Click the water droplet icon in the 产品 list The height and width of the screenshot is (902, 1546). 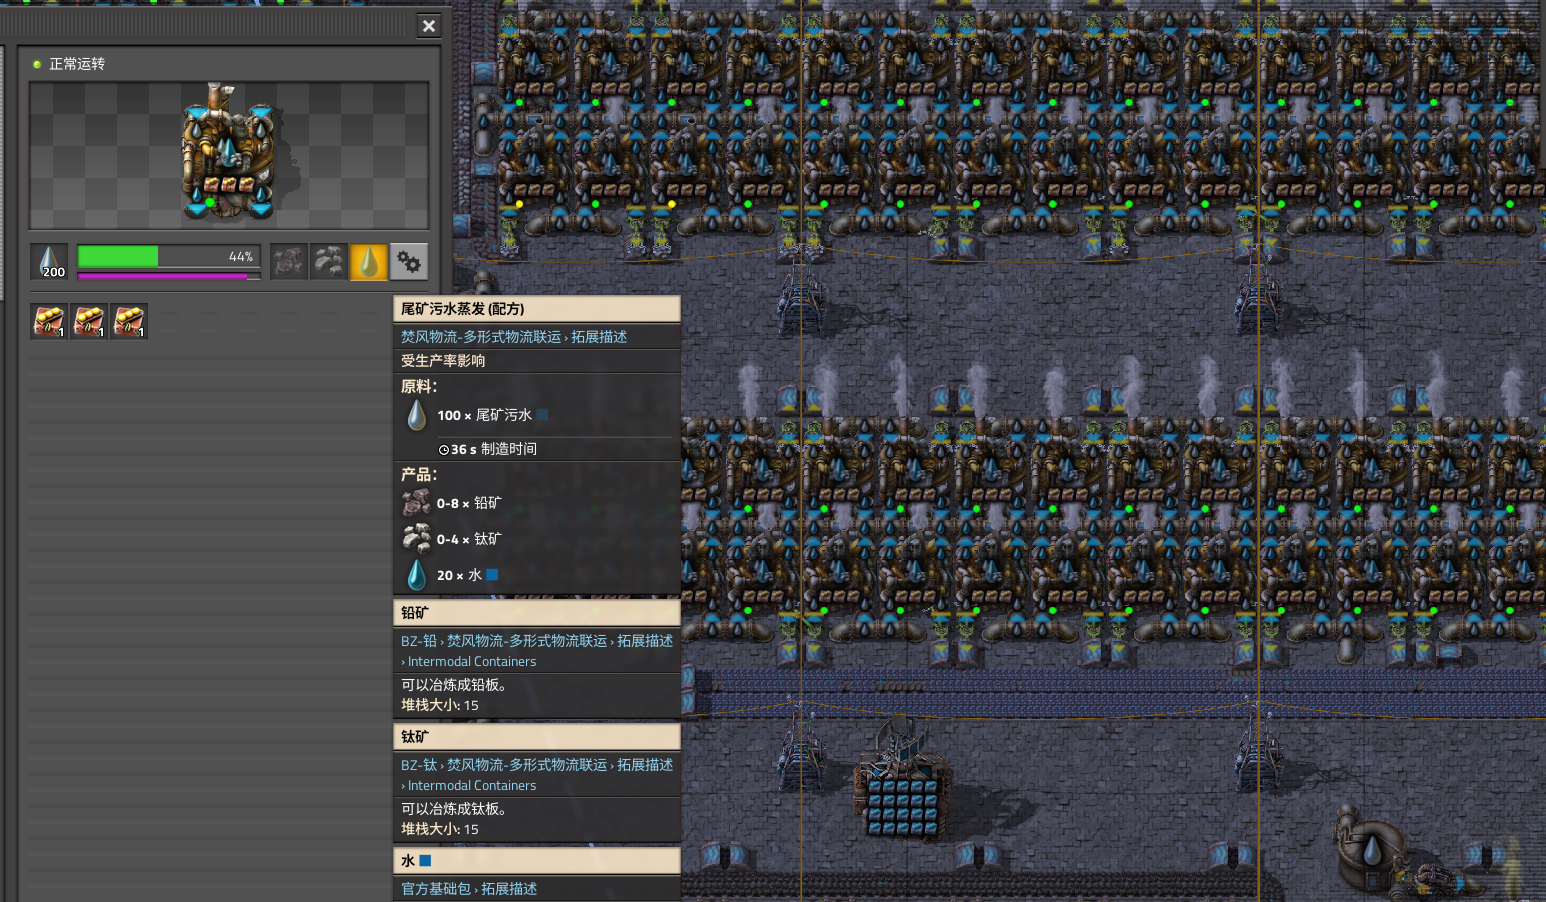417,575
